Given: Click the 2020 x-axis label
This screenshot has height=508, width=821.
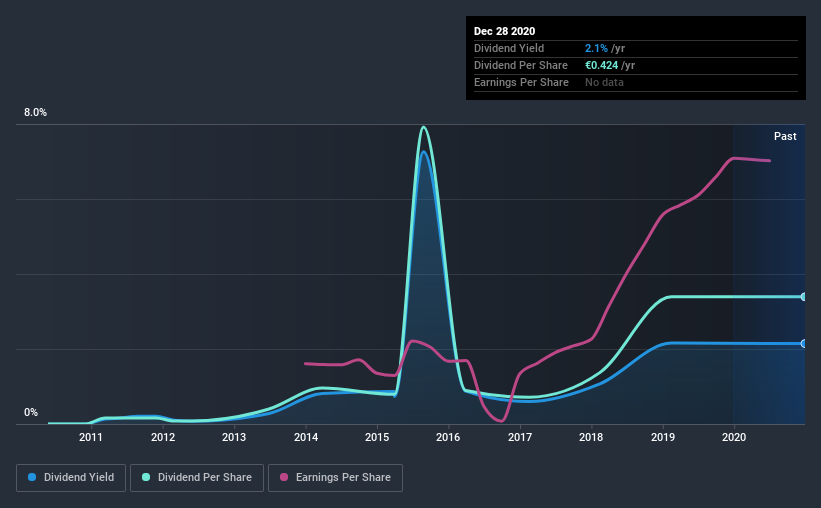Looking at the screenshot, I should coord(734,437).
